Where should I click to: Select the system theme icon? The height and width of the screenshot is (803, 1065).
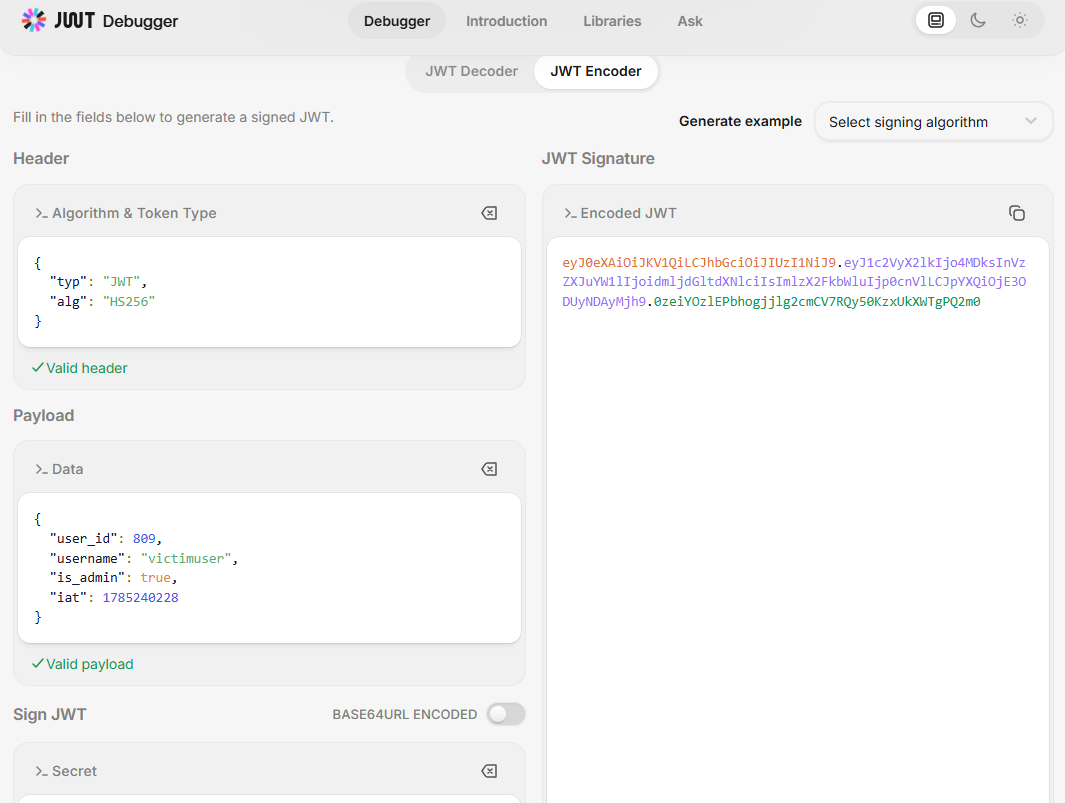[x=936, y=20]
